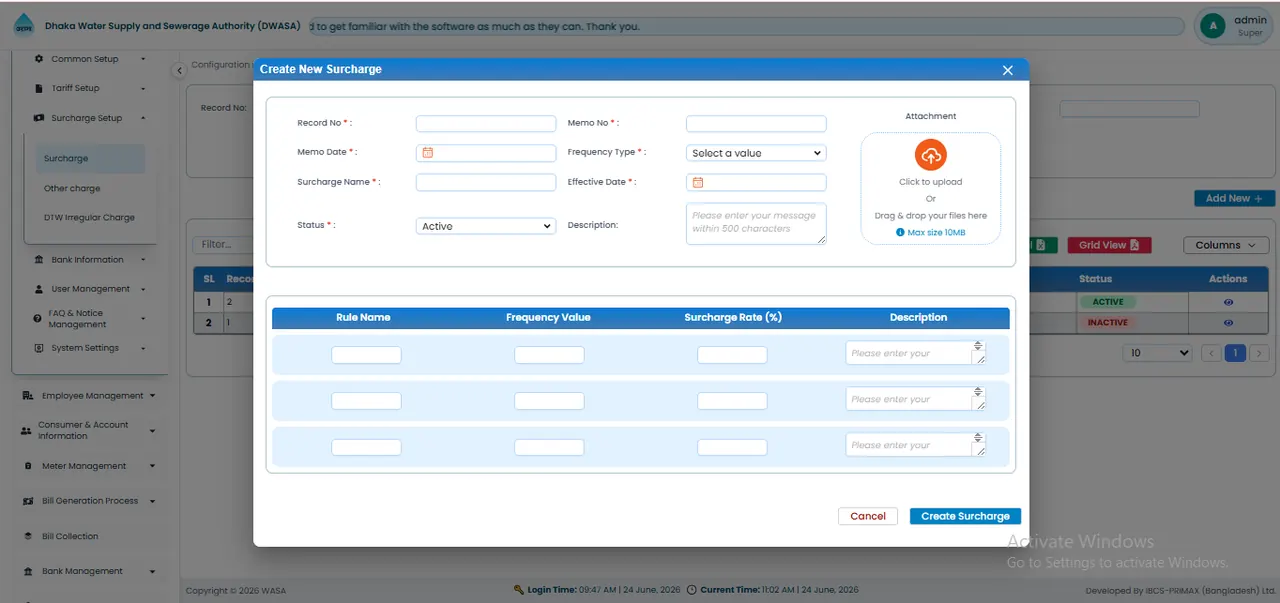
Task: Open the Status dropdown set to Active
Action: [485, 226]
